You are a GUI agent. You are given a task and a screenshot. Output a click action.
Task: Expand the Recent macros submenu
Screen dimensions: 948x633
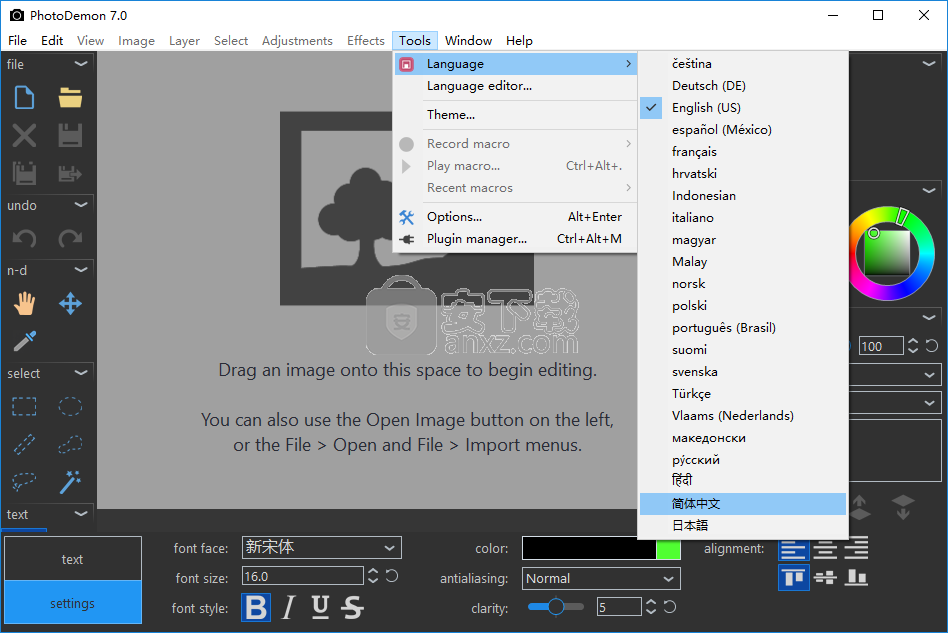click(x=515, y=188)
